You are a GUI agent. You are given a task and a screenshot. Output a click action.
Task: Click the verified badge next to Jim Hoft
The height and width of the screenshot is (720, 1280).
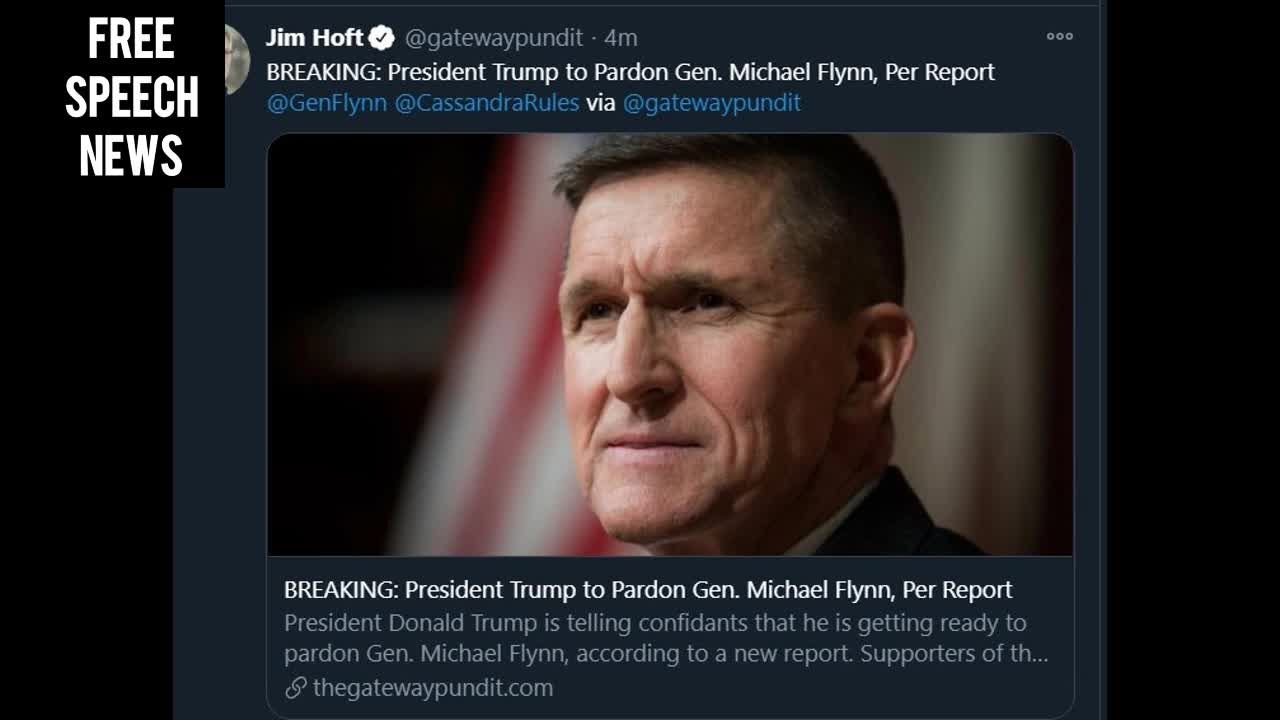coord(382,38)
